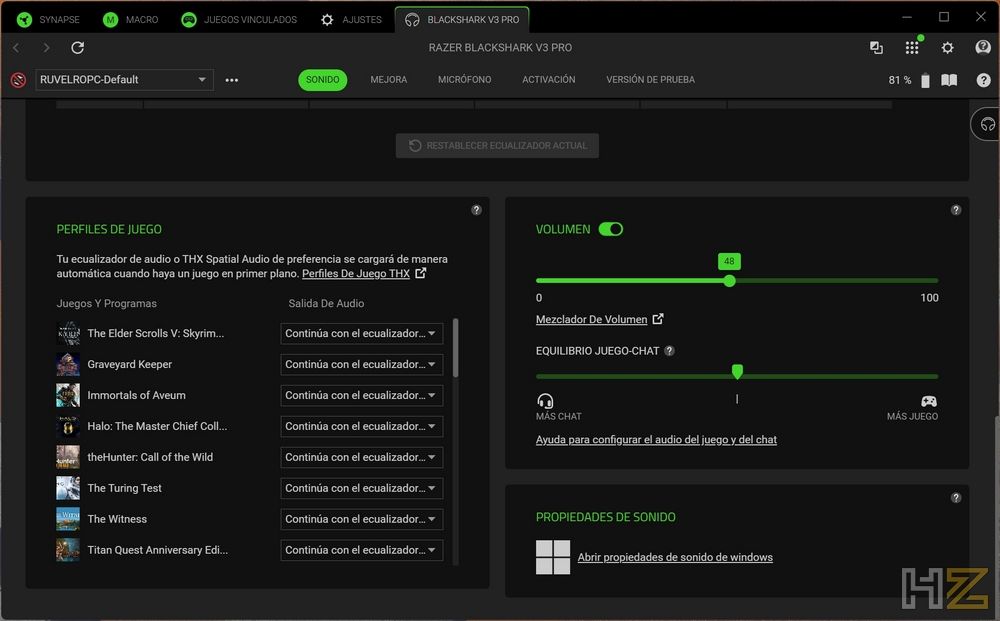Check the battery level icon
Viewport: 1000px width, 621px height.
point(925,80)
